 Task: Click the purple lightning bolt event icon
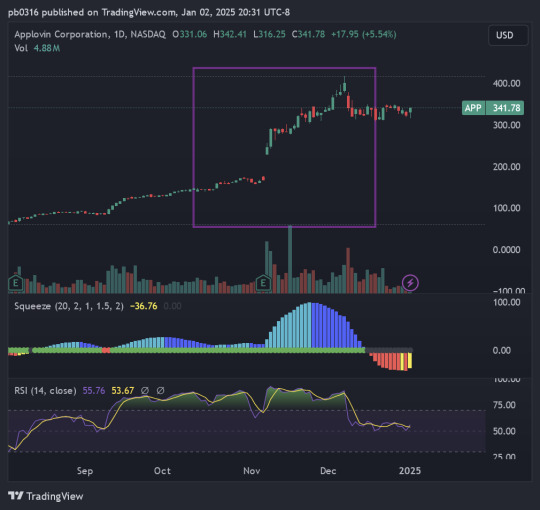point(410,283)
